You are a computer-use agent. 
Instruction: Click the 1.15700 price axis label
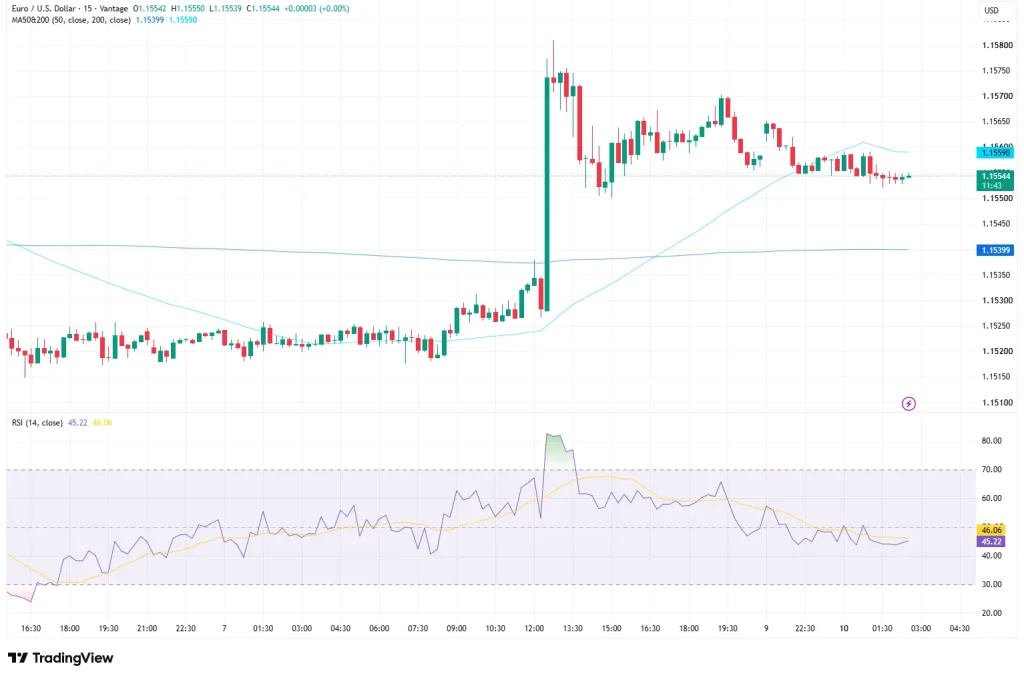pyautogui.click(x=997, y=96)
